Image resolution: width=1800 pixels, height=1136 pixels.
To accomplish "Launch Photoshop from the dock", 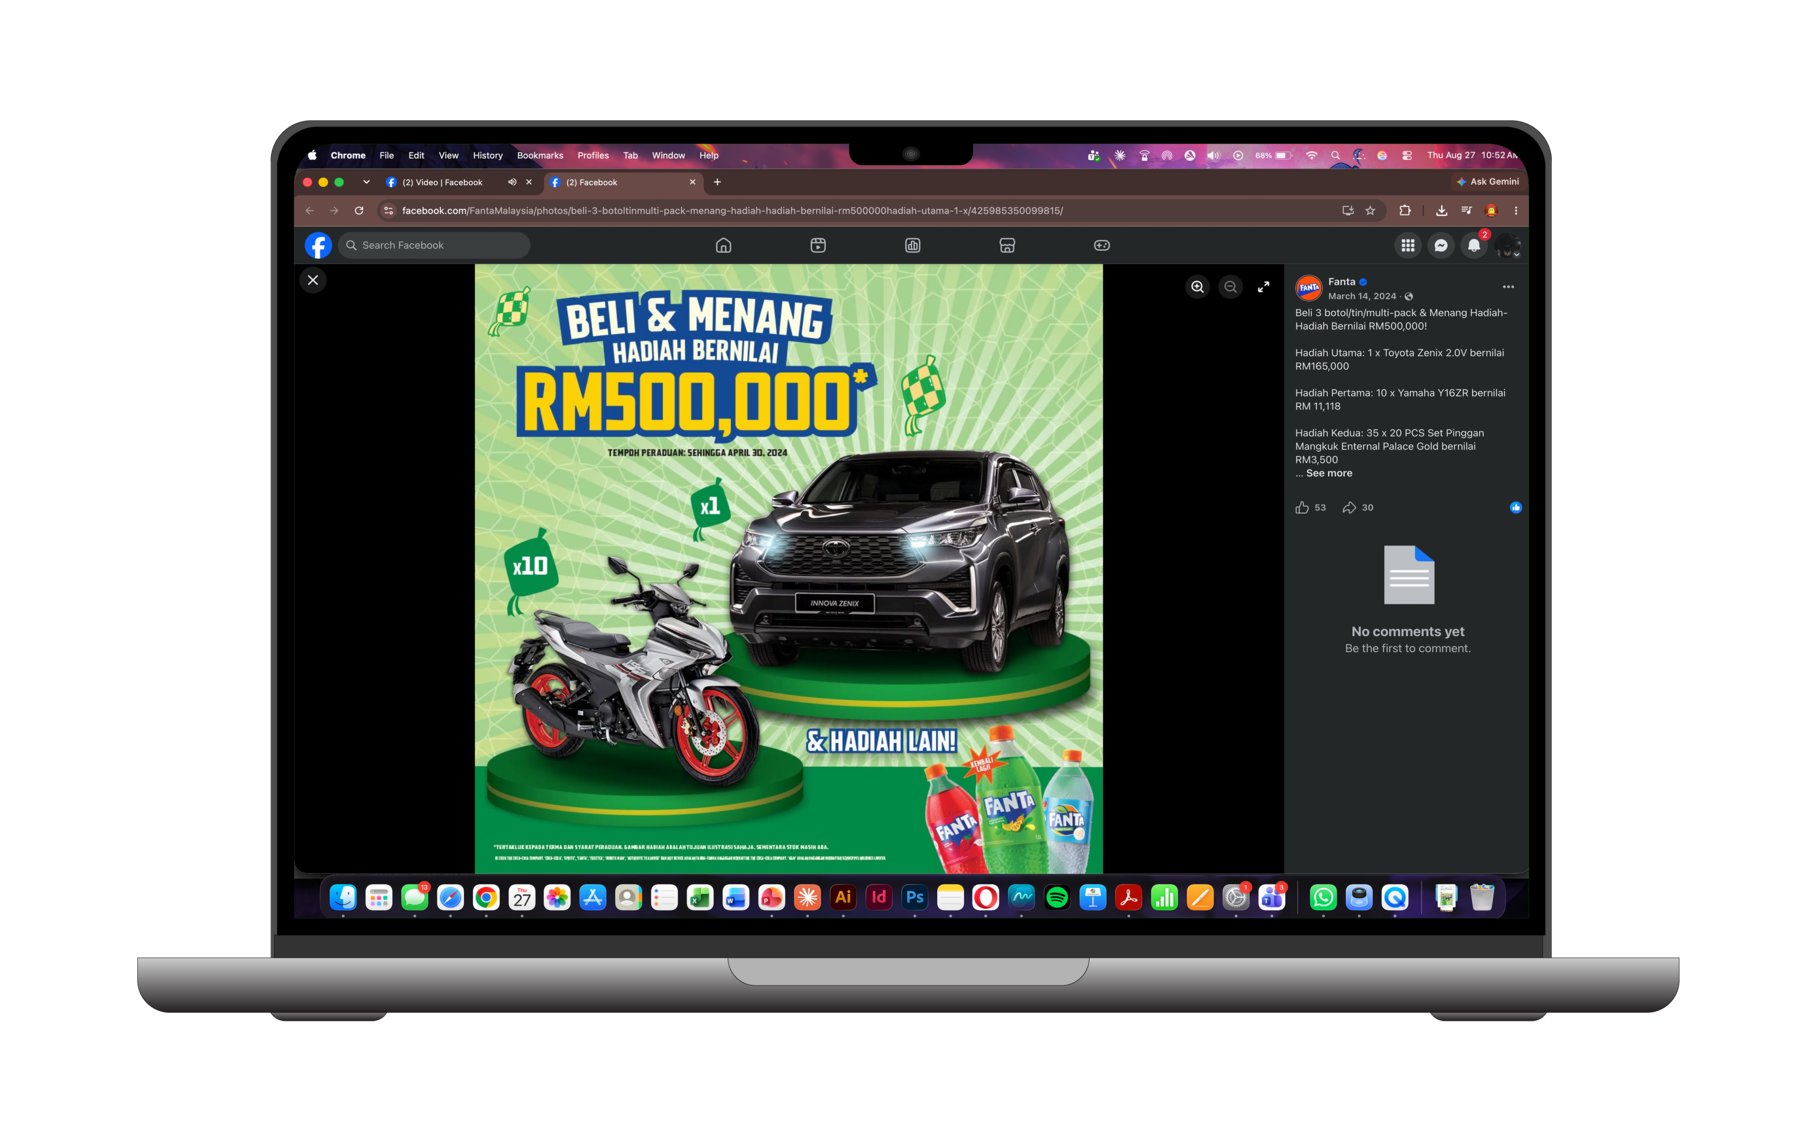I will pos(914,898).
